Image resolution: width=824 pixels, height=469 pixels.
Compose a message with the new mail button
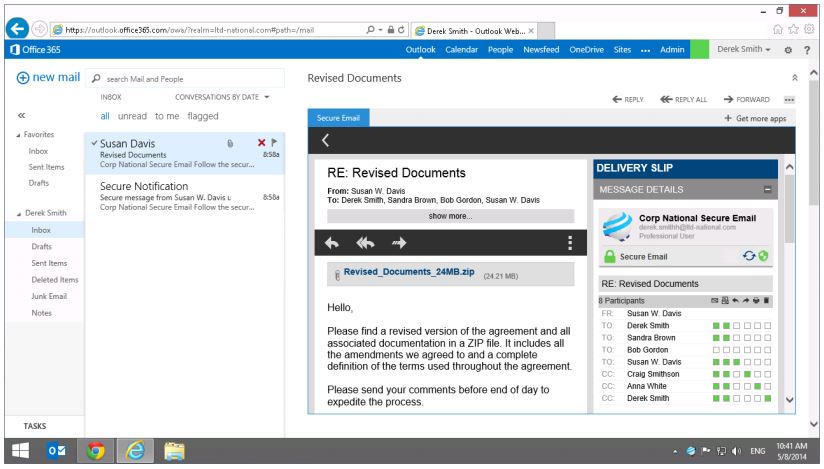[x=48, y=77]
